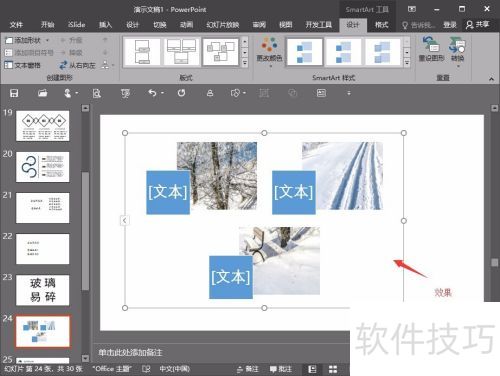Click the start-slideshow icon beside print preview
500x376 pixels.
point(125,93)
